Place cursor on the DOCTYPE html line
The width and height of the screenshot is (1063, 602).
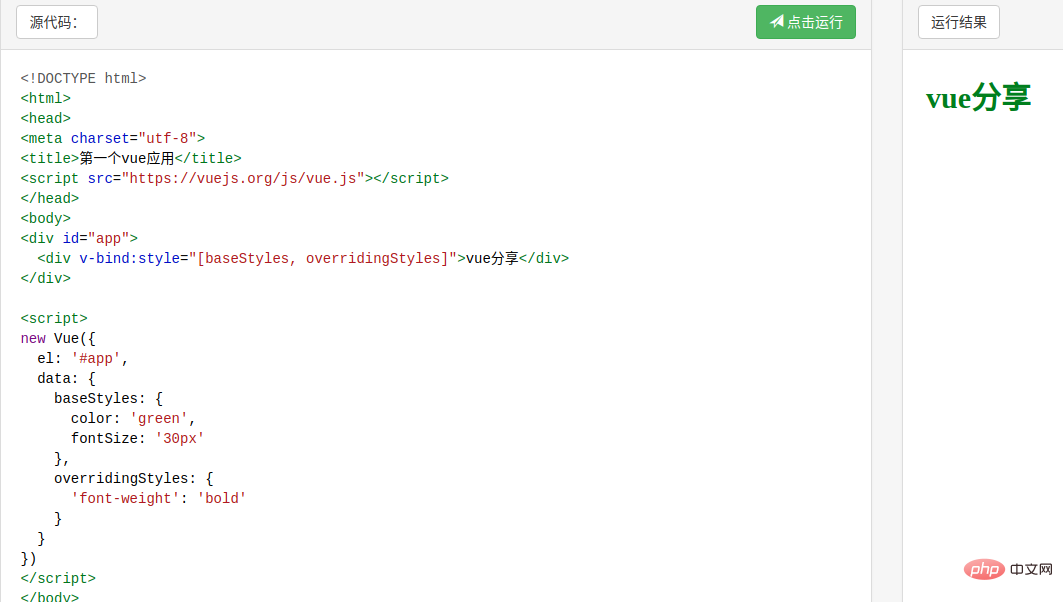pyautogui.click(x=83, y=78)
